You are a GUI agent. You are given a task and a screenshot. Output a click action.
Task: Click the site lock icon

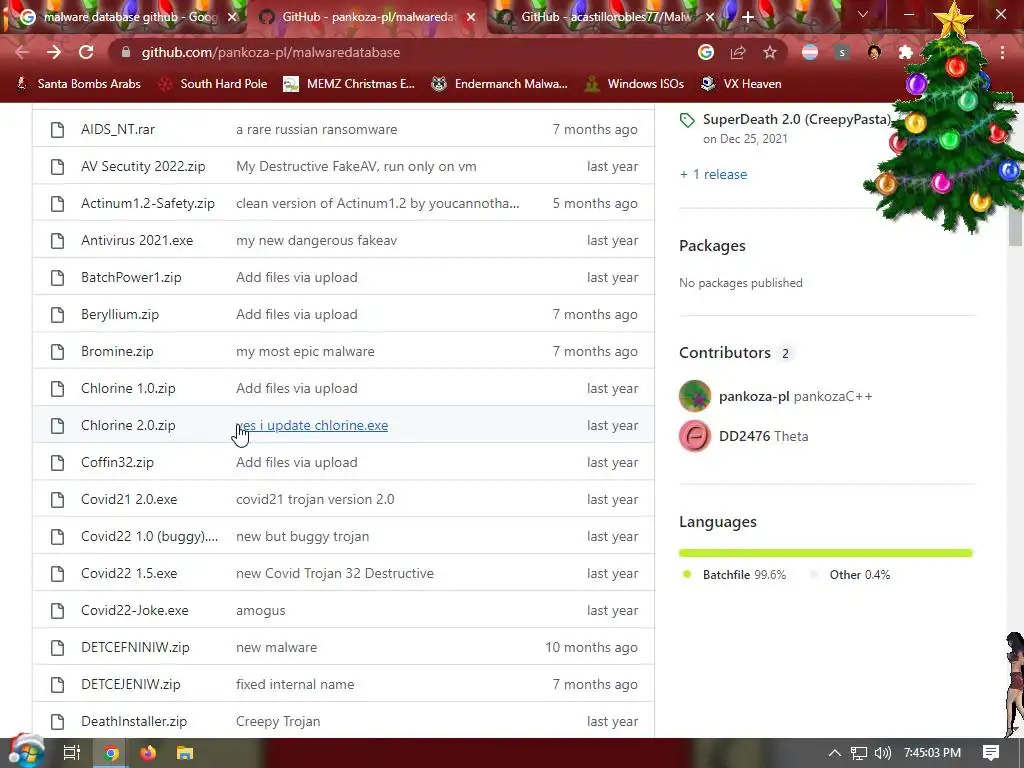pyautogui.click(x=126, y=52)
